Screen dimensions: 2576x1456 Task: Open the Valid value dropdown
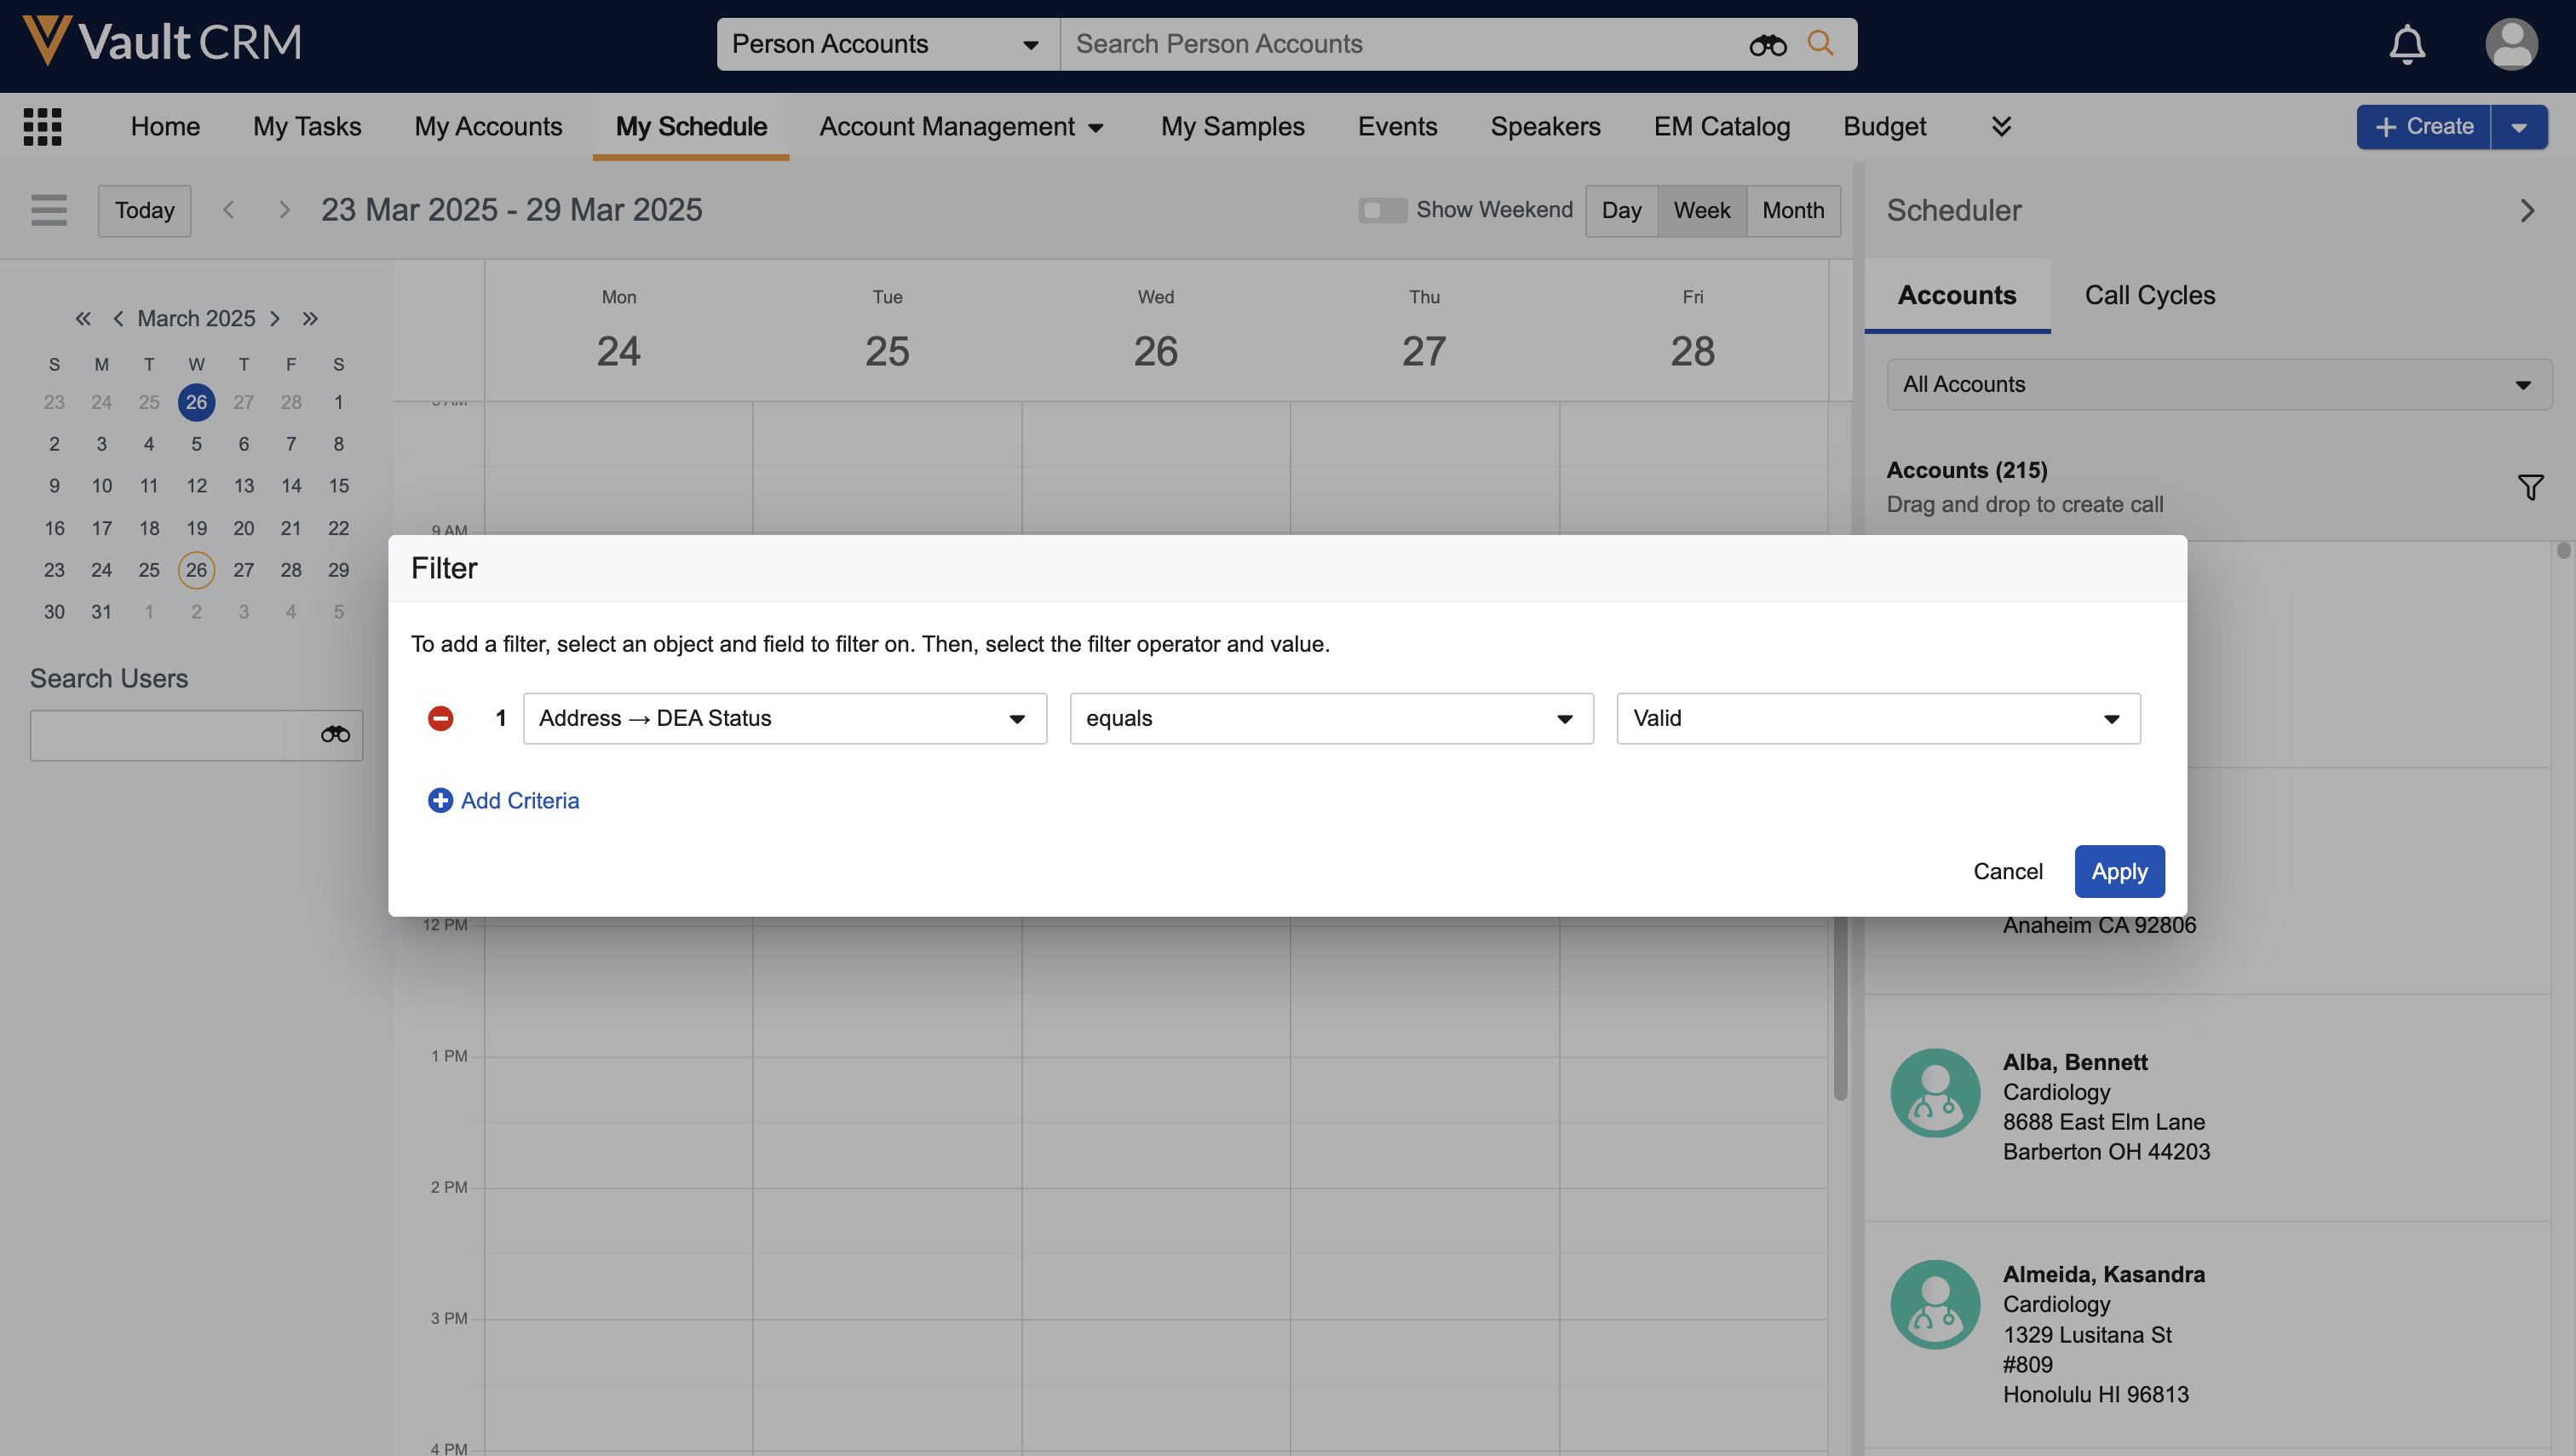click(x=1877, y=718)
